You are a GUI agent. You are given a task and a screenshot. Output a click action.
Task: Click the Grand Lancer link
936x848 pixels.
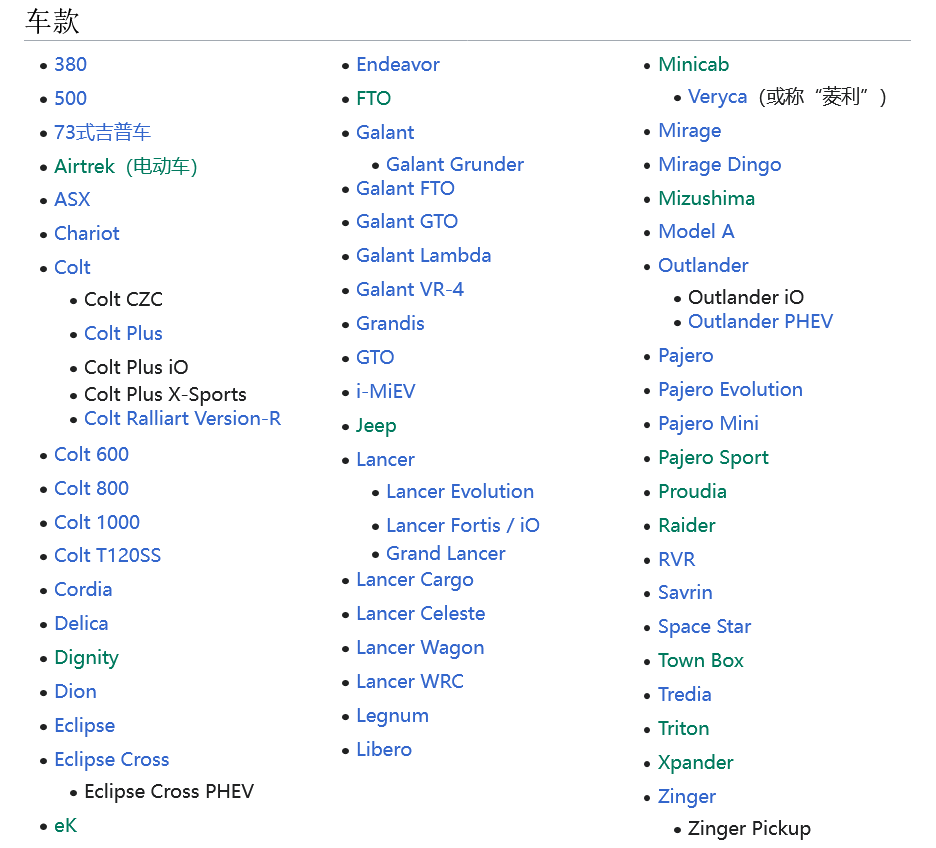click(x=446, y=554)
